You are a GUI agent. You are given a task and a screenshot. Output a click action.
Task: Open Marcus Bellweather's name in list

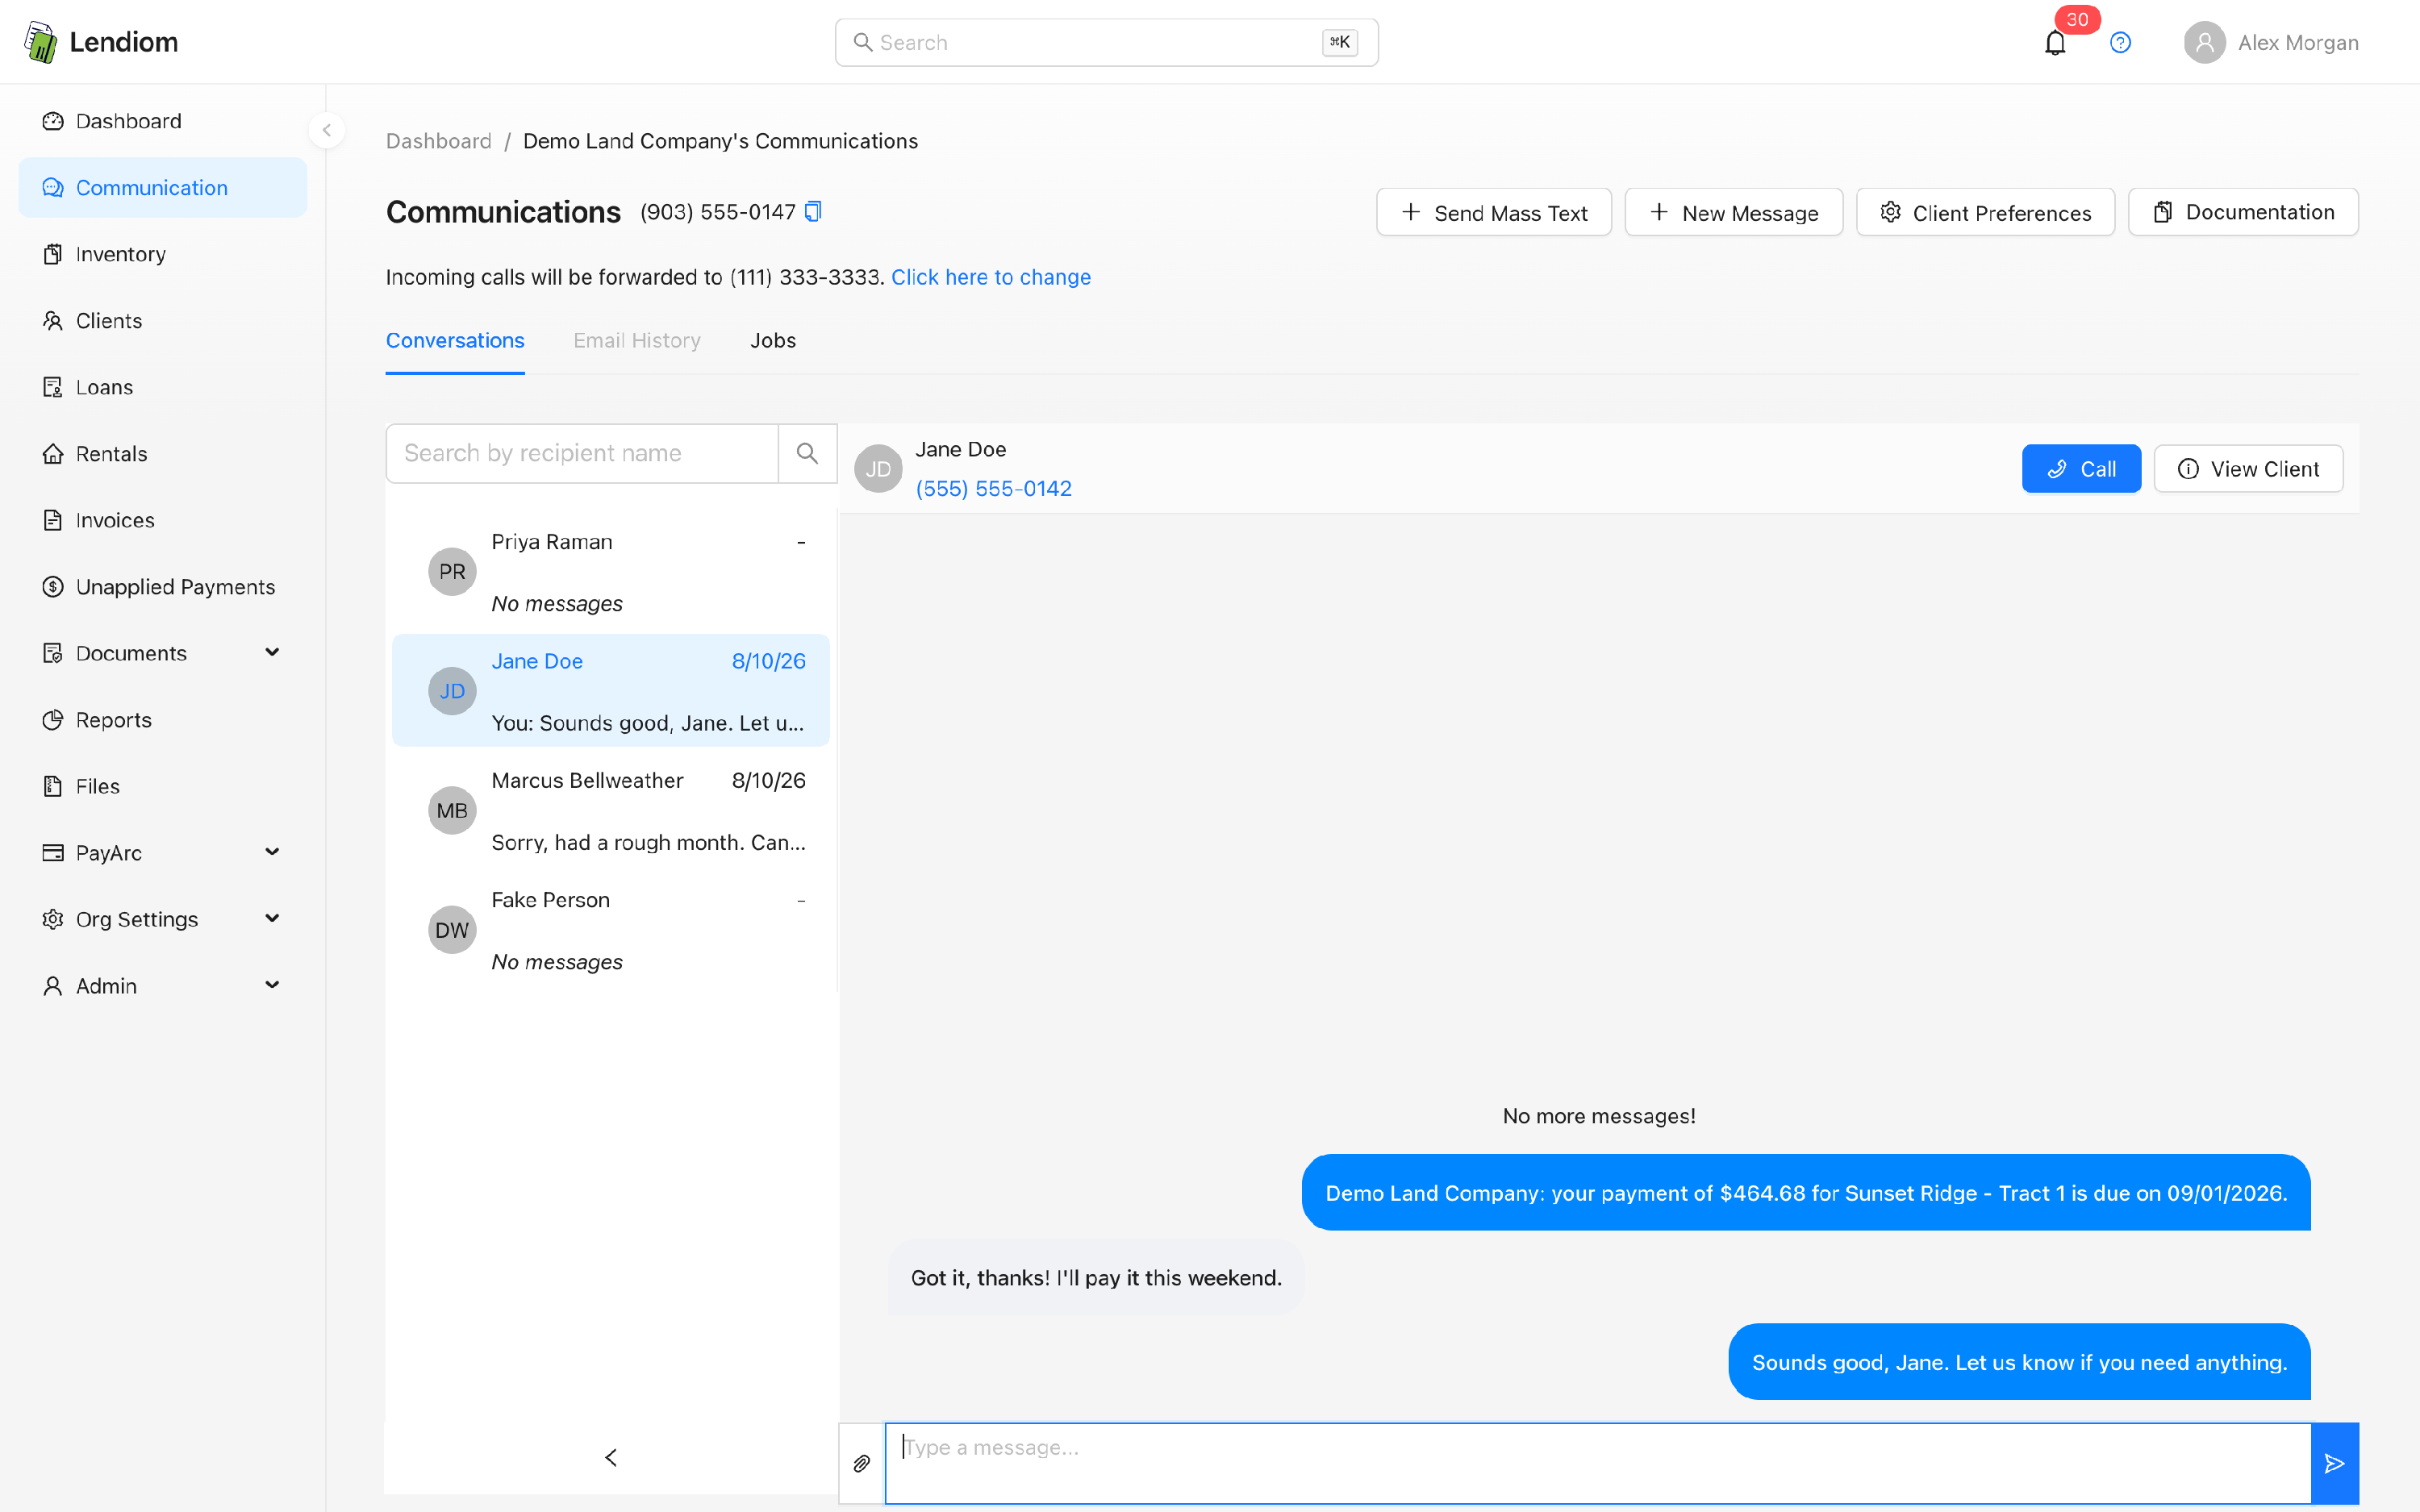[x=587, y=781]
